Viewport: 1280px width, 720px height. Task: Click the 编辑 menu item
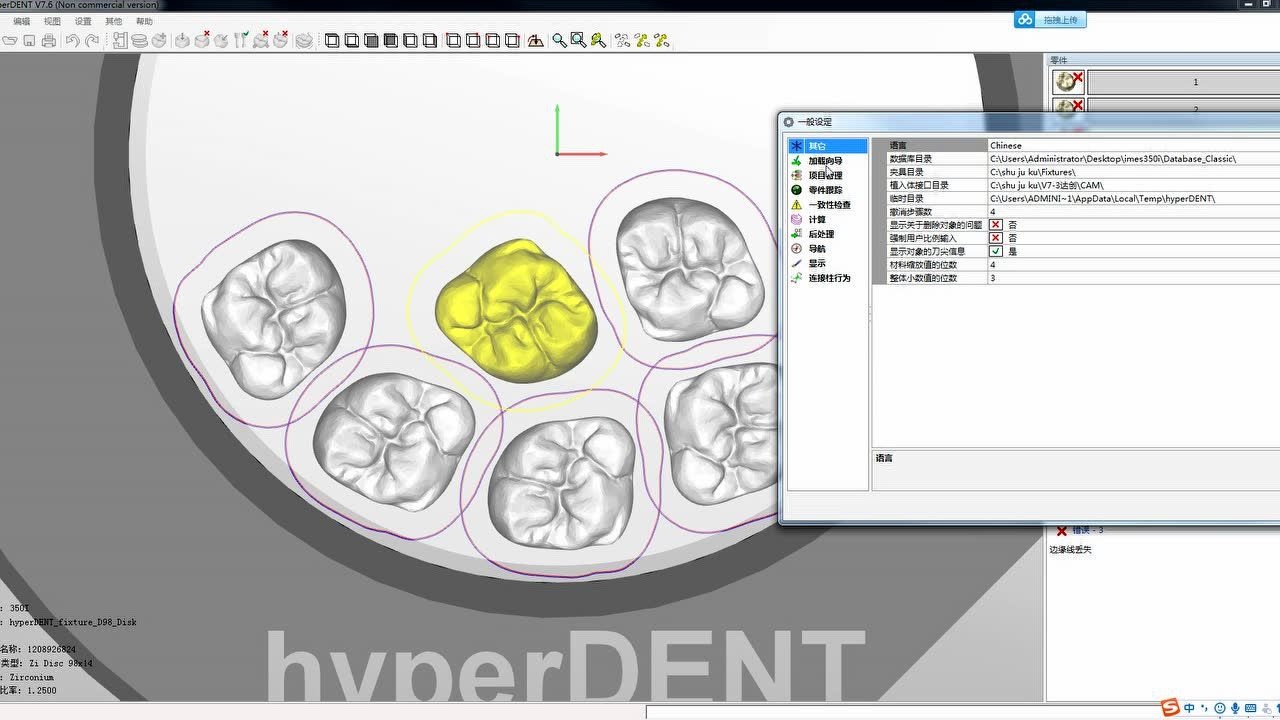click(x=22, y=20)
